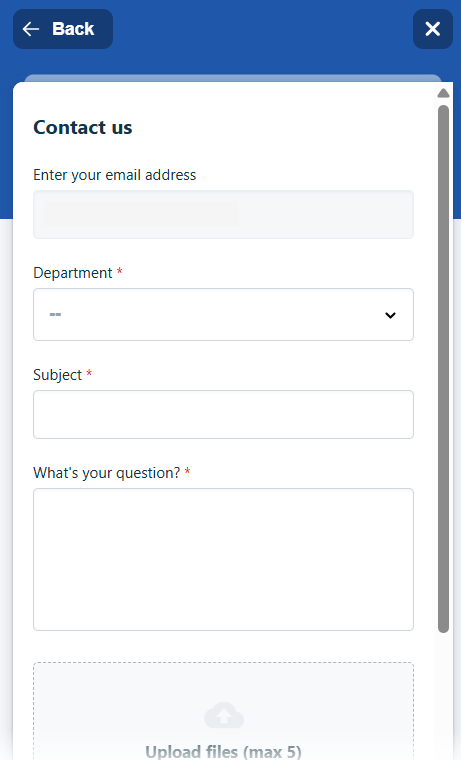Viewport: 461px width, 760px height.
Task: Click the Department dropdown chevron arrow
Action: point(390,315)
